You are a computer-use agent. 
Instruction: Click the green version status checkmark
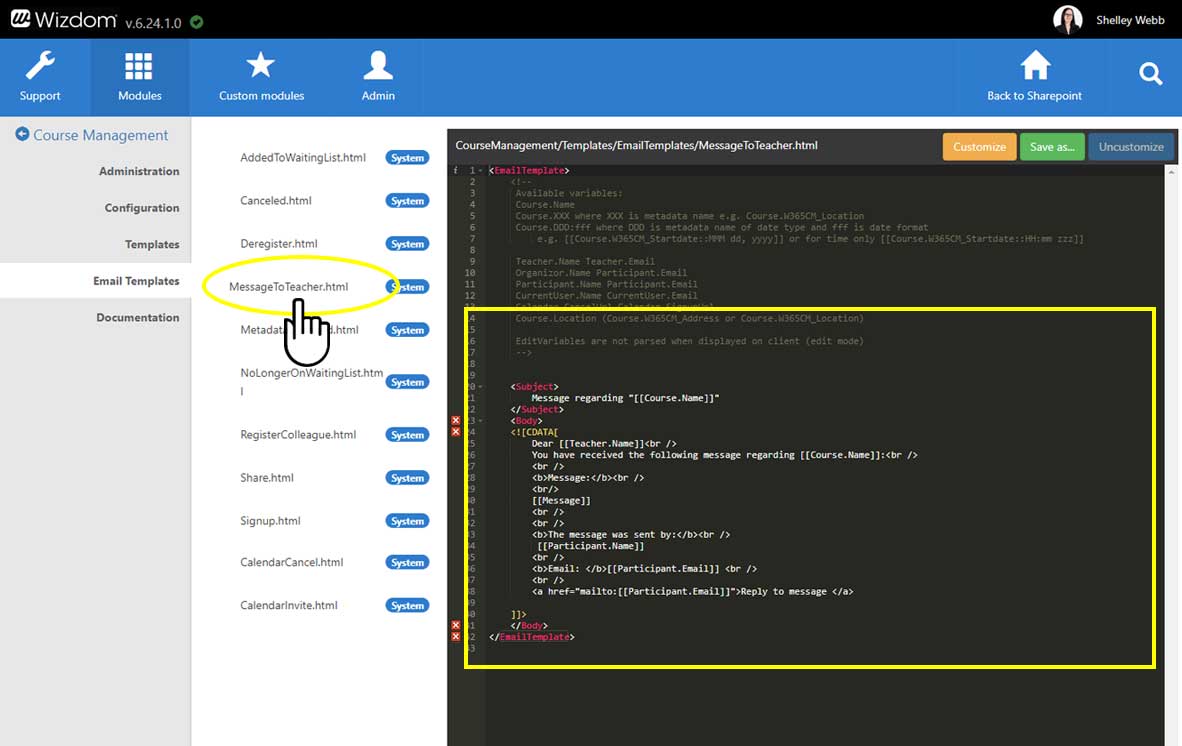click(x=197, y=21)
